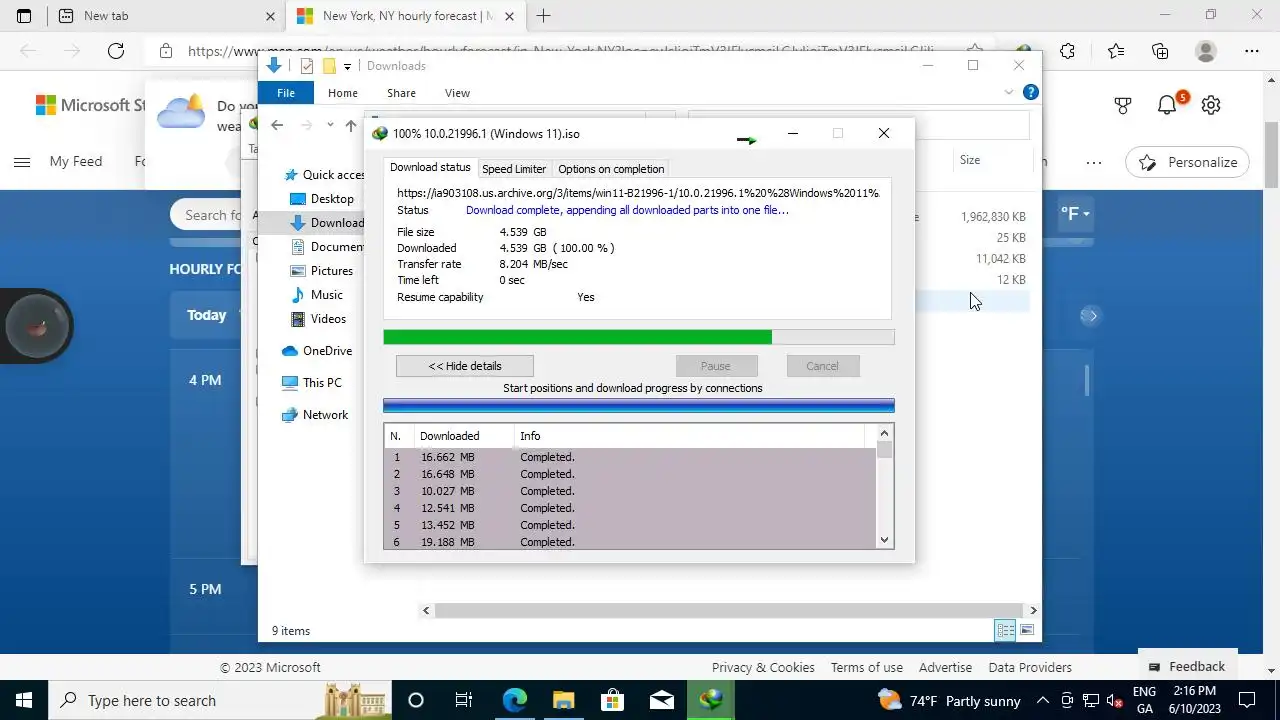1280x720 pixels.
Task: Open the File menu in Explorer
Action: click(286, 93)
